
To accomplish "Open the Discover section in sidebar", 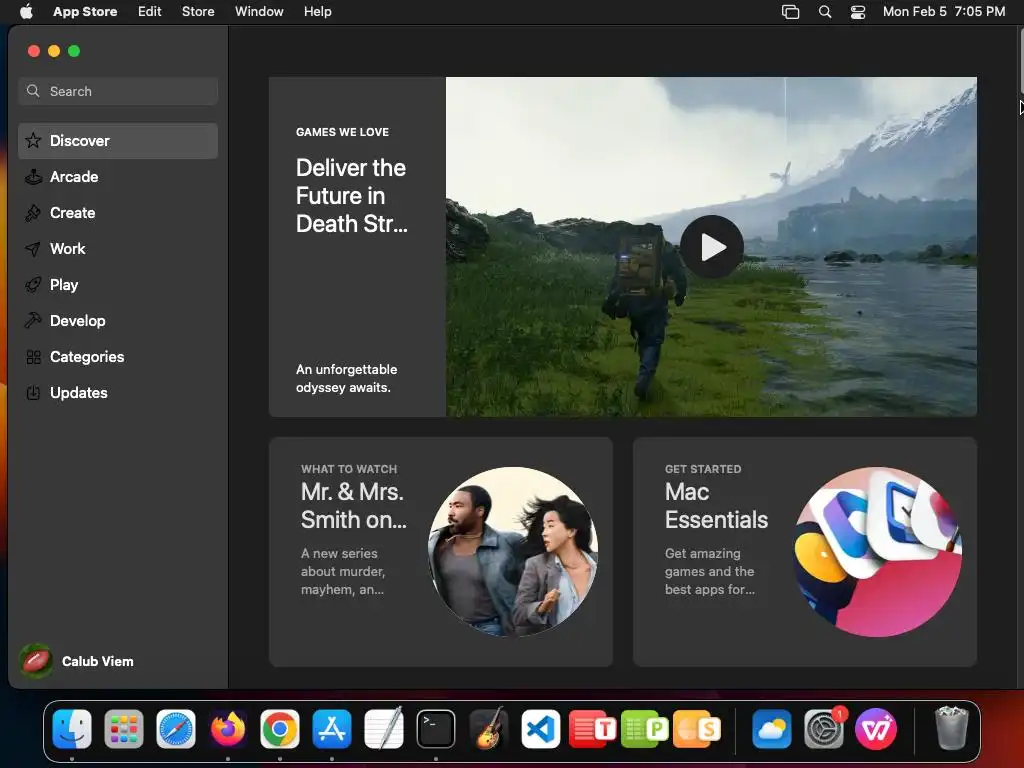I will coord(118,141).
